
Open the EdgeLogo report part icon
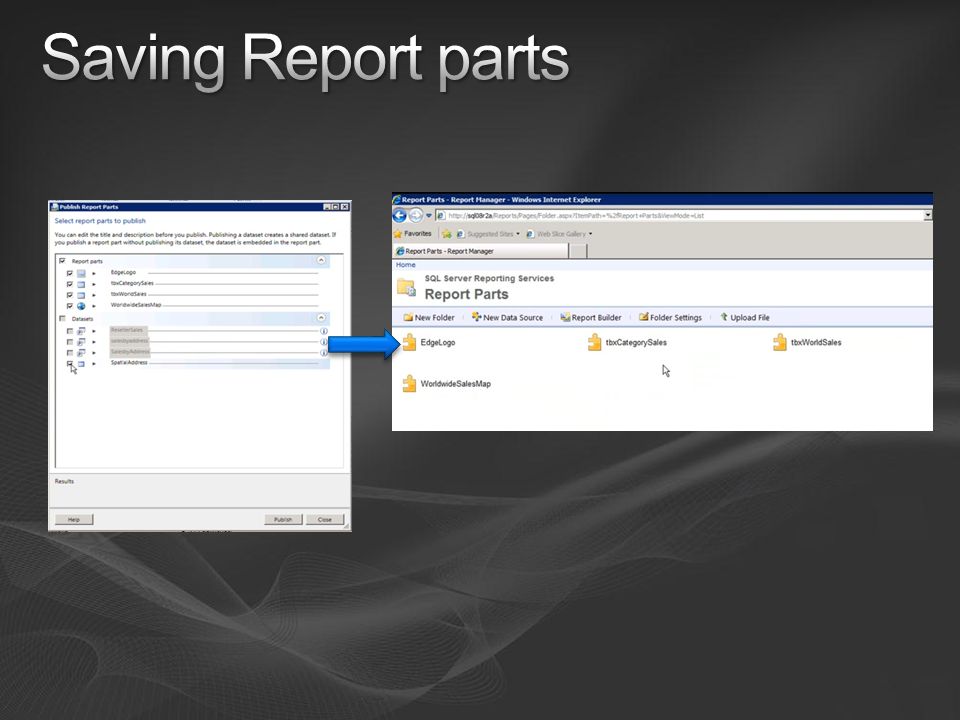pos(409,342)
